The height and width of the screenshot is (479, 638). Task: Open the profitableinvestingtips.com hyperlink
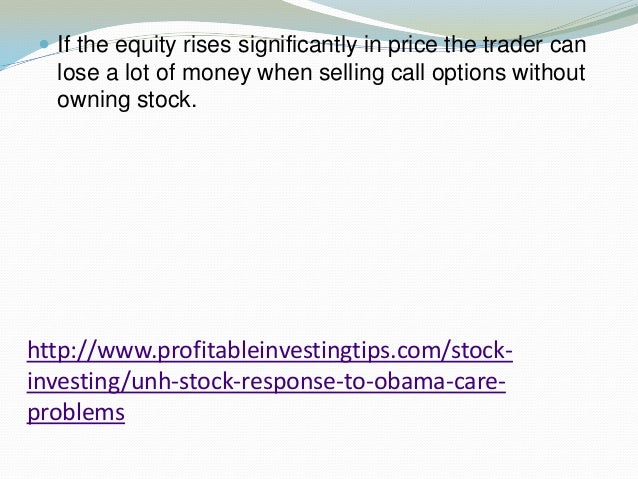[270, 381]
